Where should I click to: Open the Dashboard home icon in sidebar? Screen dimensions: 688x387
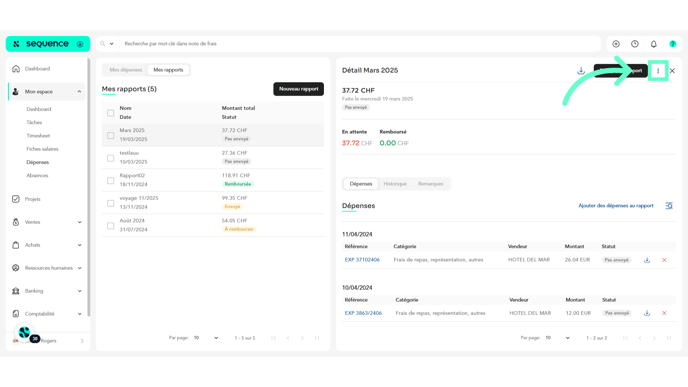16,68
